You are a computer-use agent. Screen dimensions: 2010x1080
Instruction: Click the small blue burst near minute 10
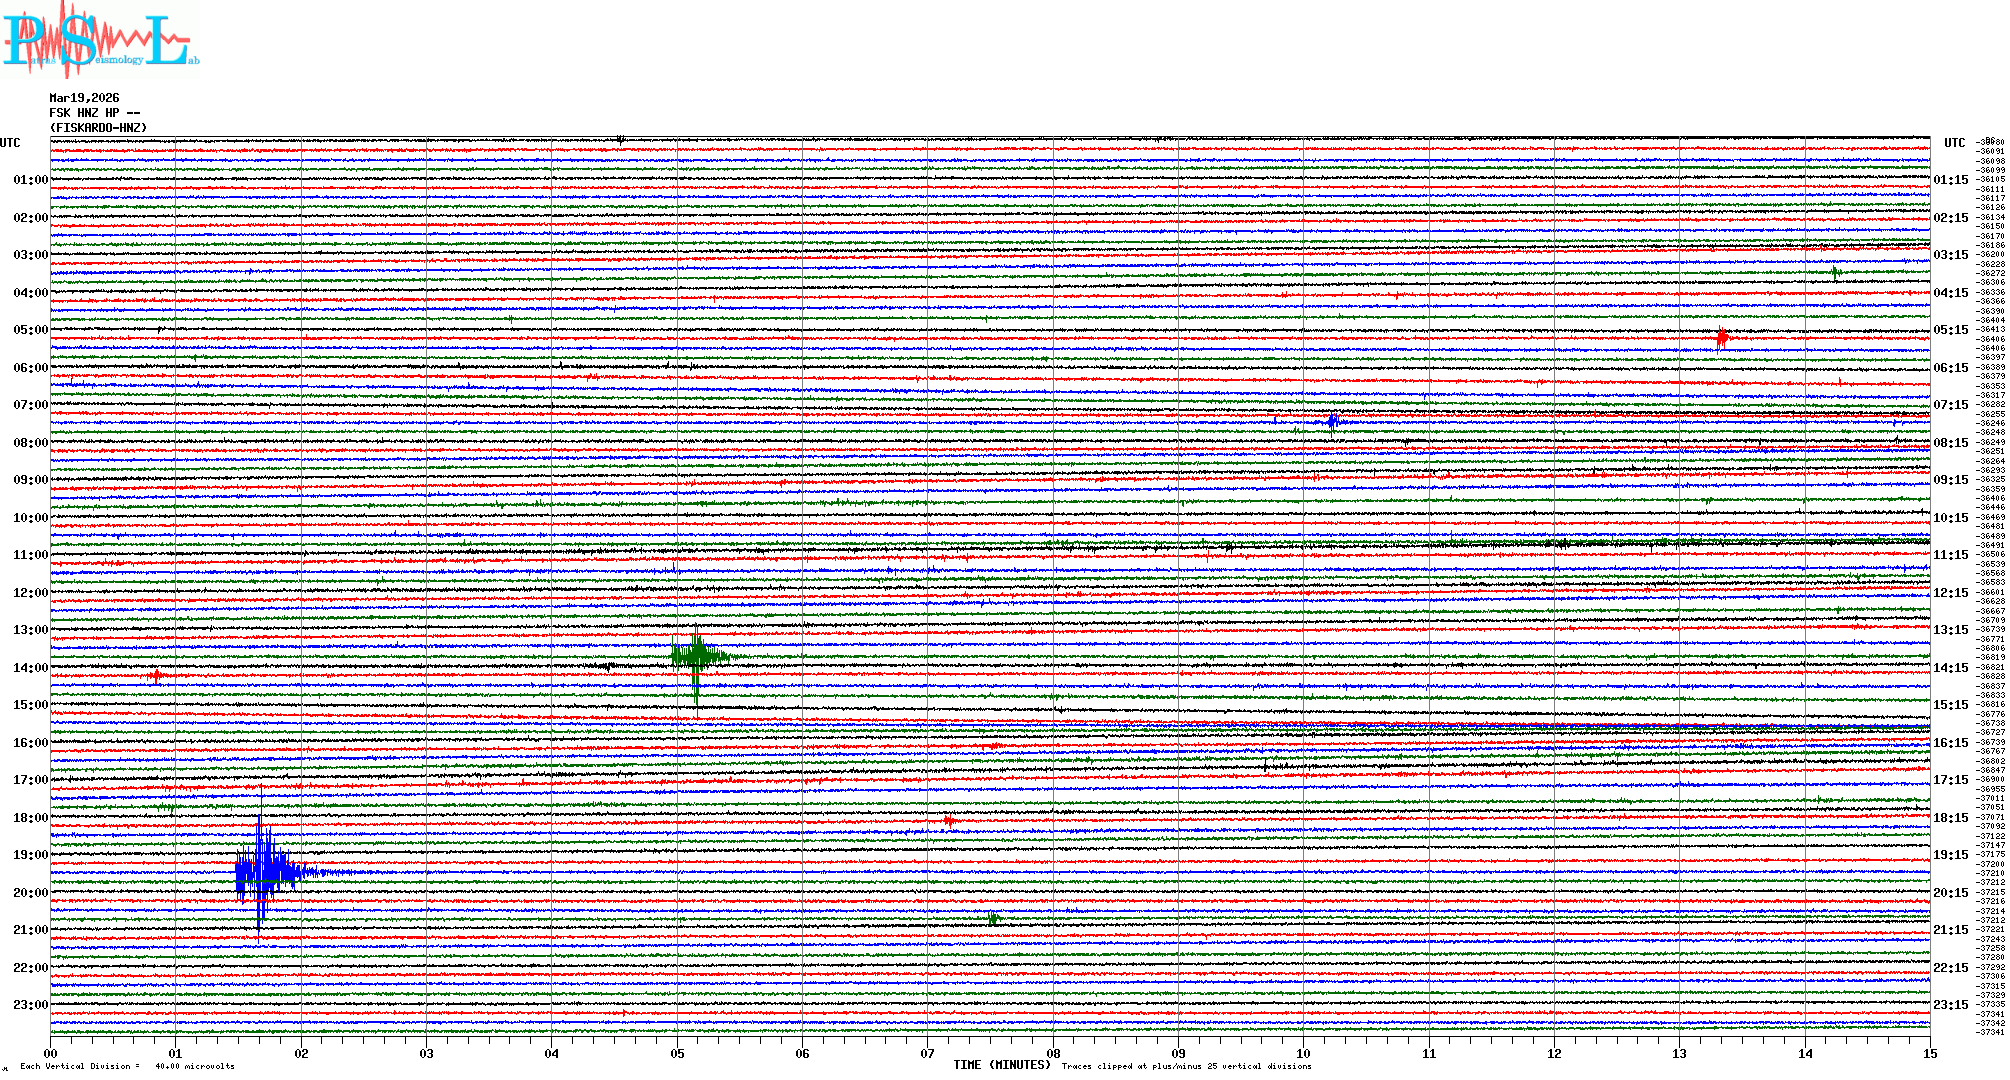coord(1333,421)
